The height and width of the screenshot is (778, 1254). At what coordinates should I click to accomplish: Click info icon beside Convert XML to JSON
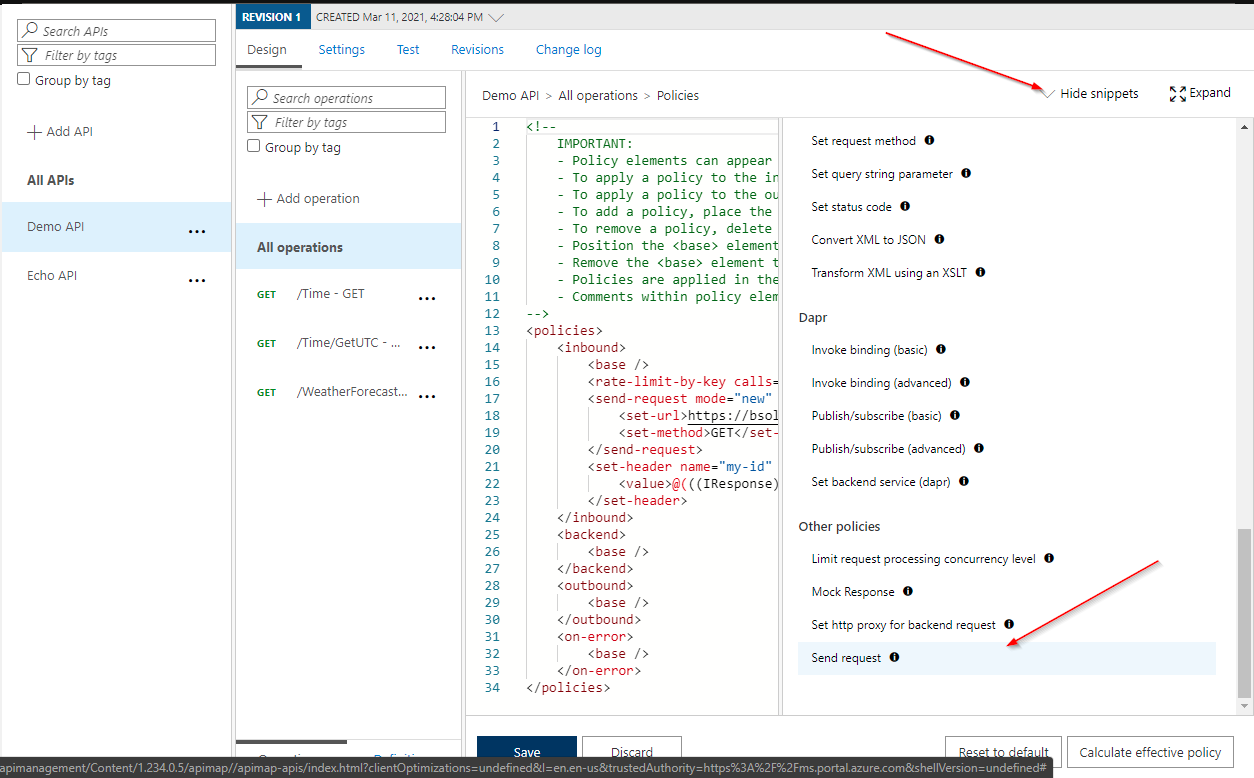pyautogui.click(x=939, y=239)
